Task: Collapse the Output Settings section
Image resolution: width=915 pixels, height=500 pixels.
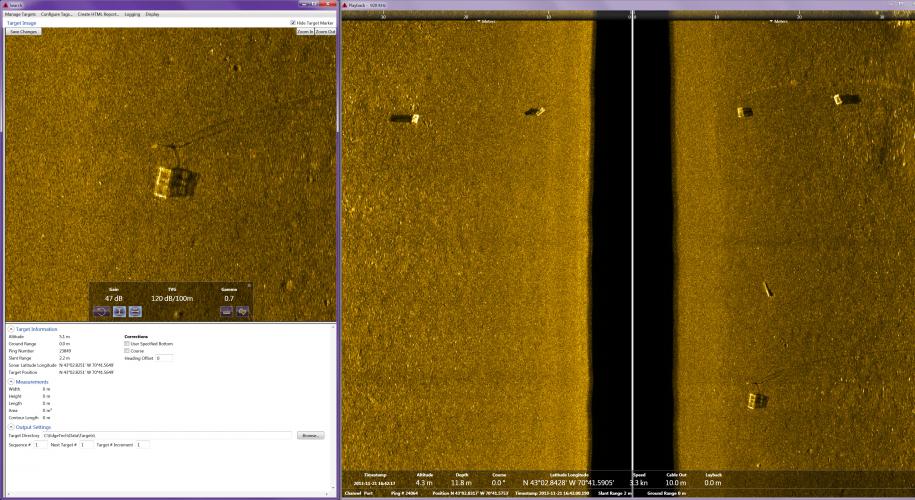Action: [11, 427]
